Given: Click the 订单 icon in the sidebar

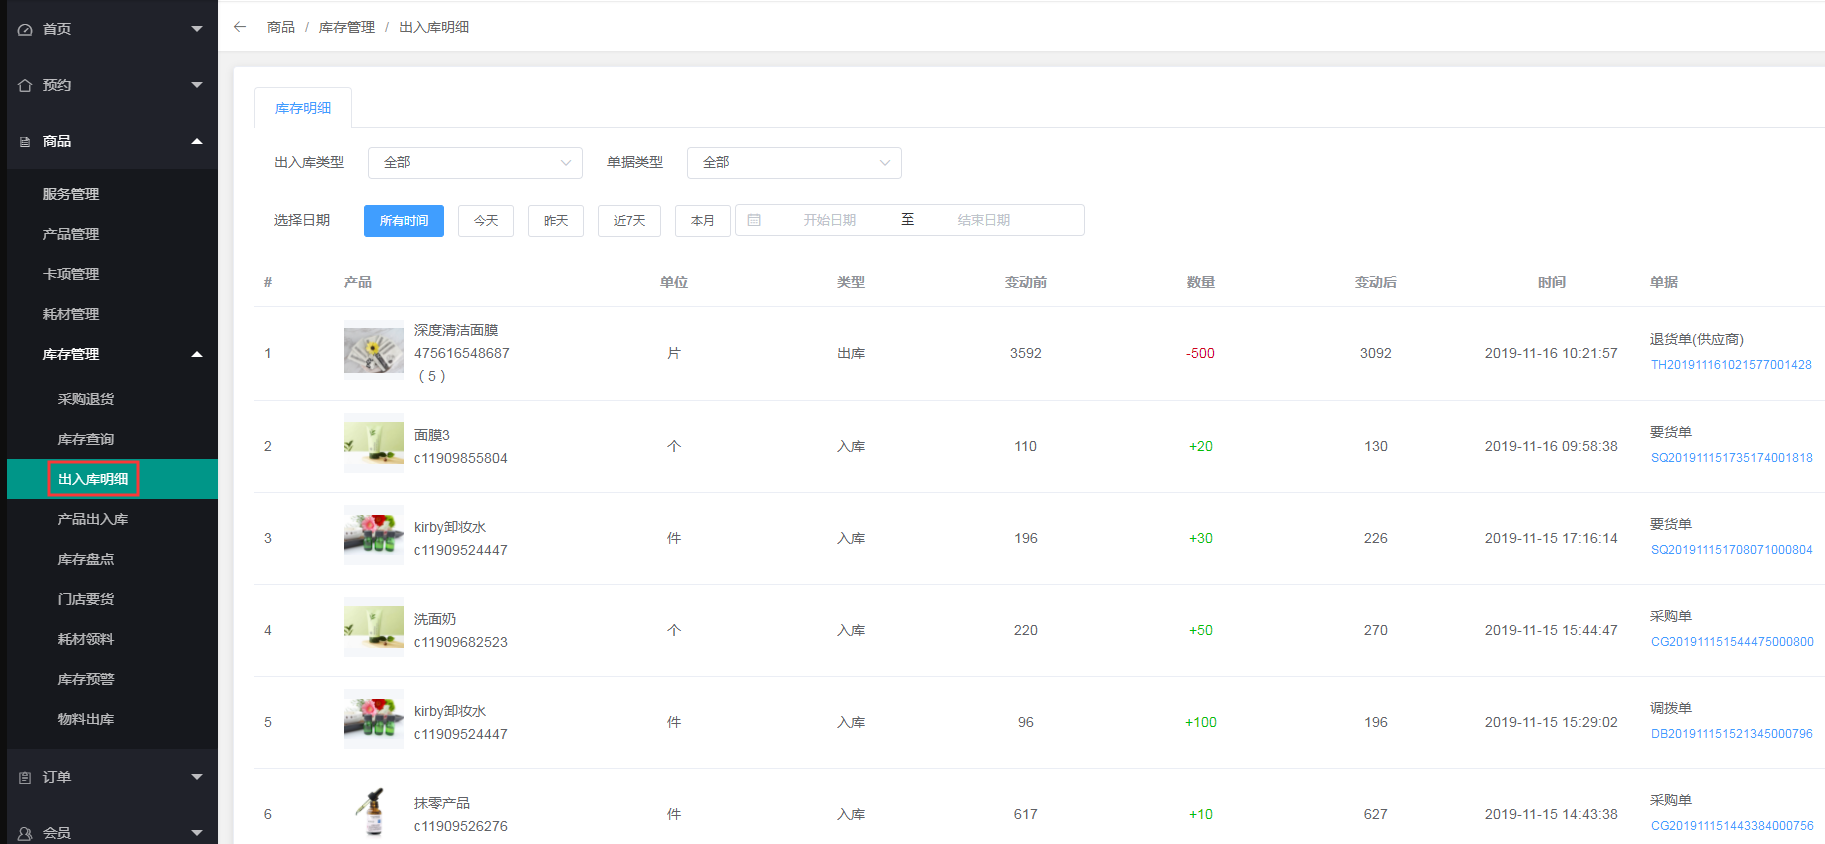Looking at the screenshot, I should [x=25, y=778].
